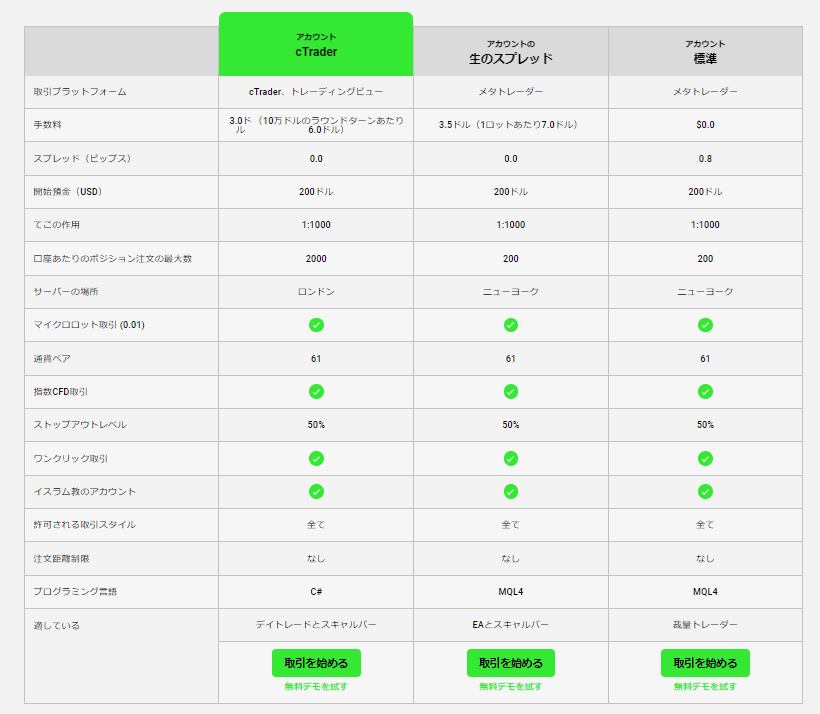Click cTrader checkmark for ワンクリック取引
Image resolution: width=820 pixels, height=714 pixels.
pyautogui.click(x=316, y=458)
